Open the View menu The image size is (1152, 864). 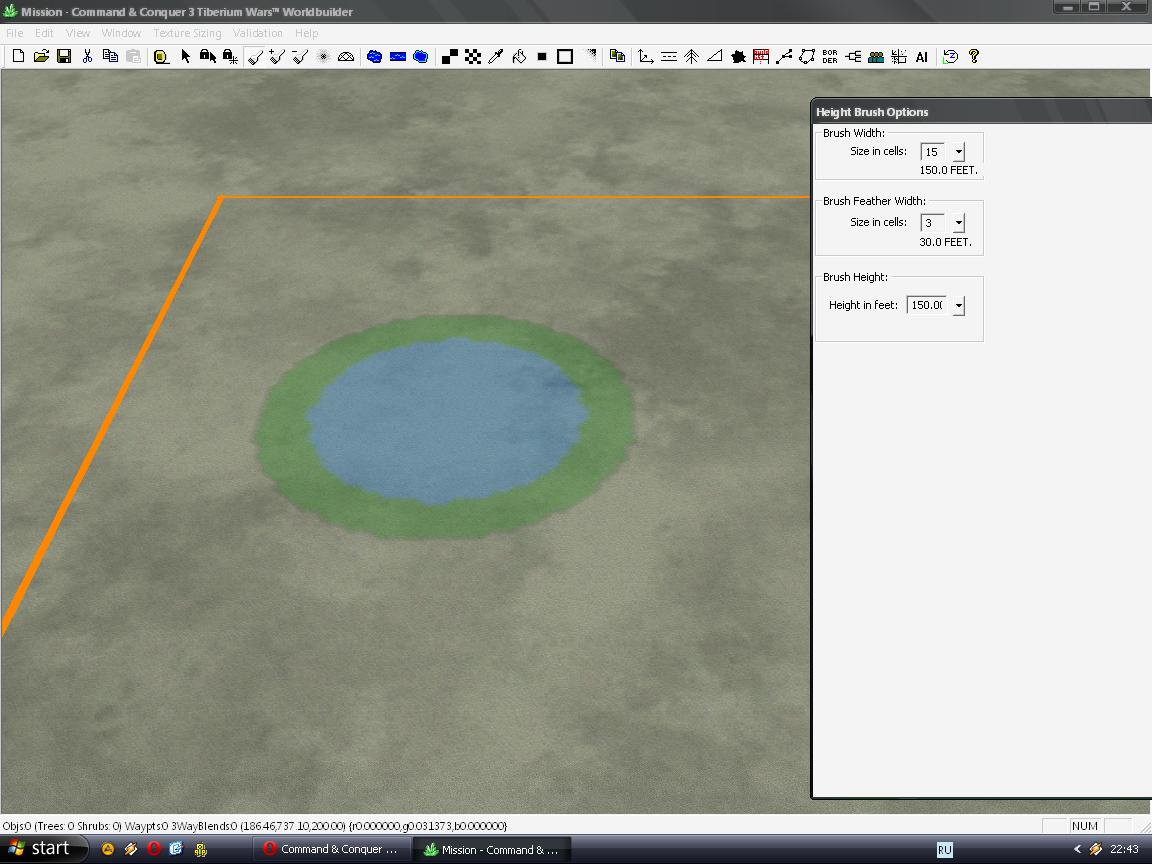tap(78, 33)
